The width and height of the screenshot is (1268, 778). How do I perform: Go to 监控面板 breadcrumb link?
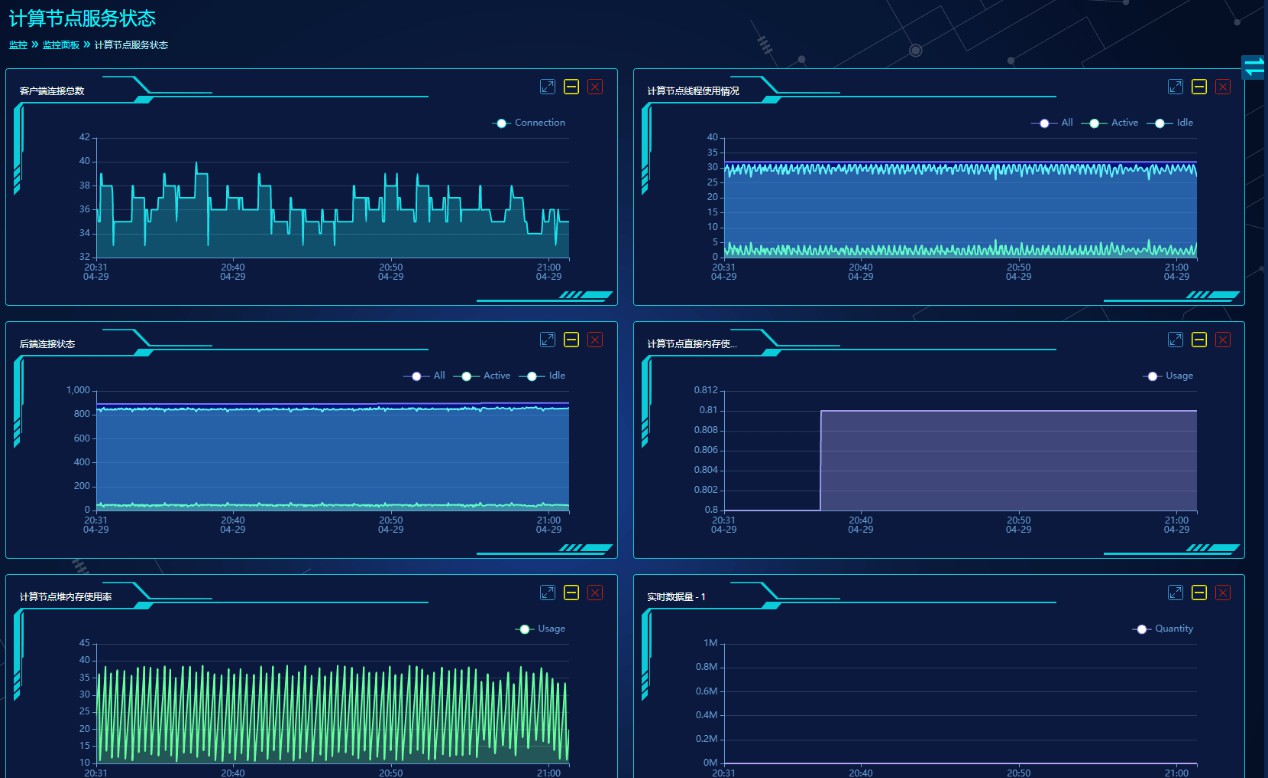pyautogui.click(x=60, y=45)
